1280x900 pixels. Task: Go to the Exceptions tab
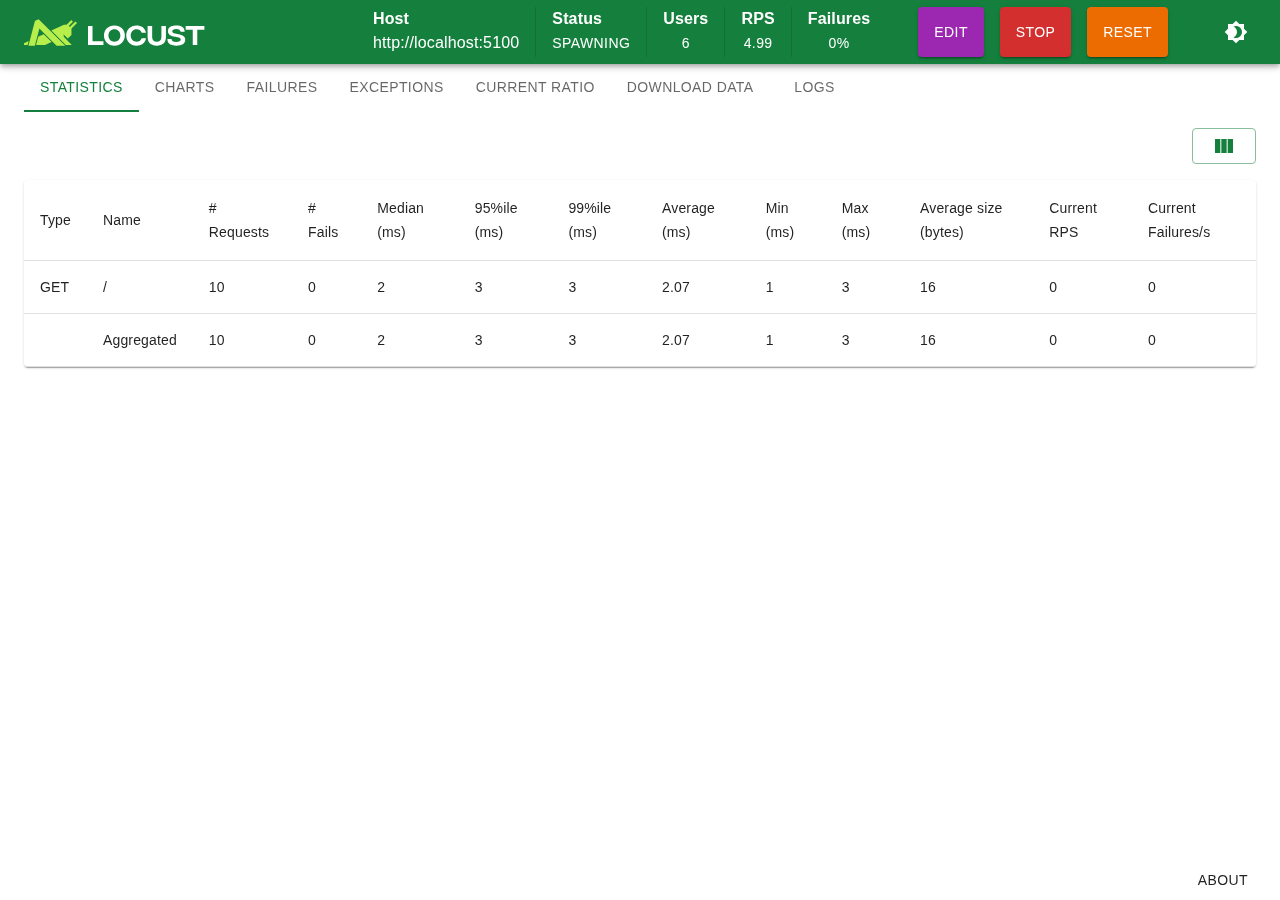pos(397,87)
